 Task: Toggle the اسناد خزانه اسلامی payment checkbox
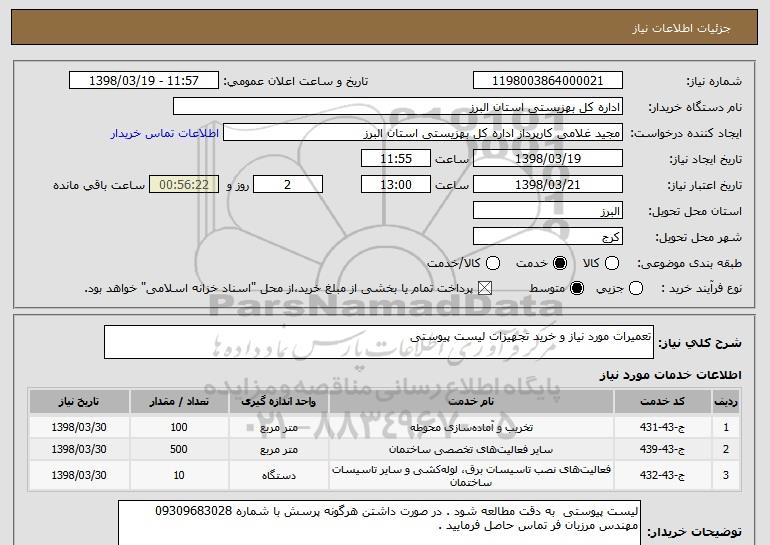485,288
